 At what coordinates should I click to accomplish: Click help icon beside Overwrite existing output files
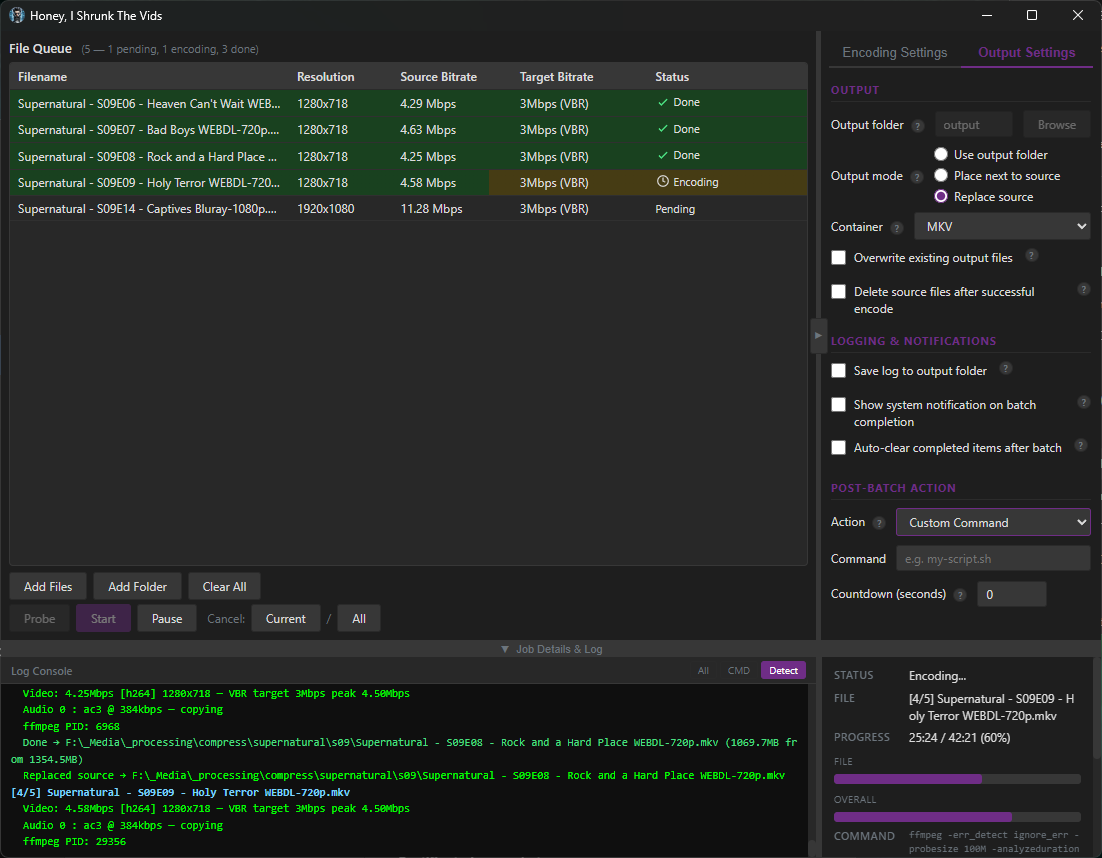click(x=1032, y=256)
